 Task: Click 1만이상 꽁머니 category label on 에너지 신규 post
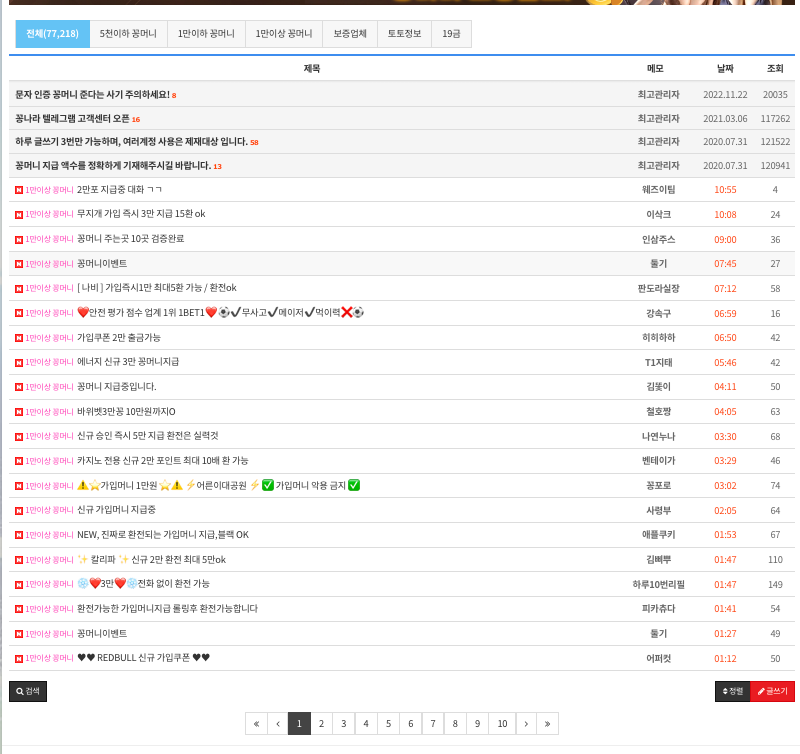click(49, 362)
